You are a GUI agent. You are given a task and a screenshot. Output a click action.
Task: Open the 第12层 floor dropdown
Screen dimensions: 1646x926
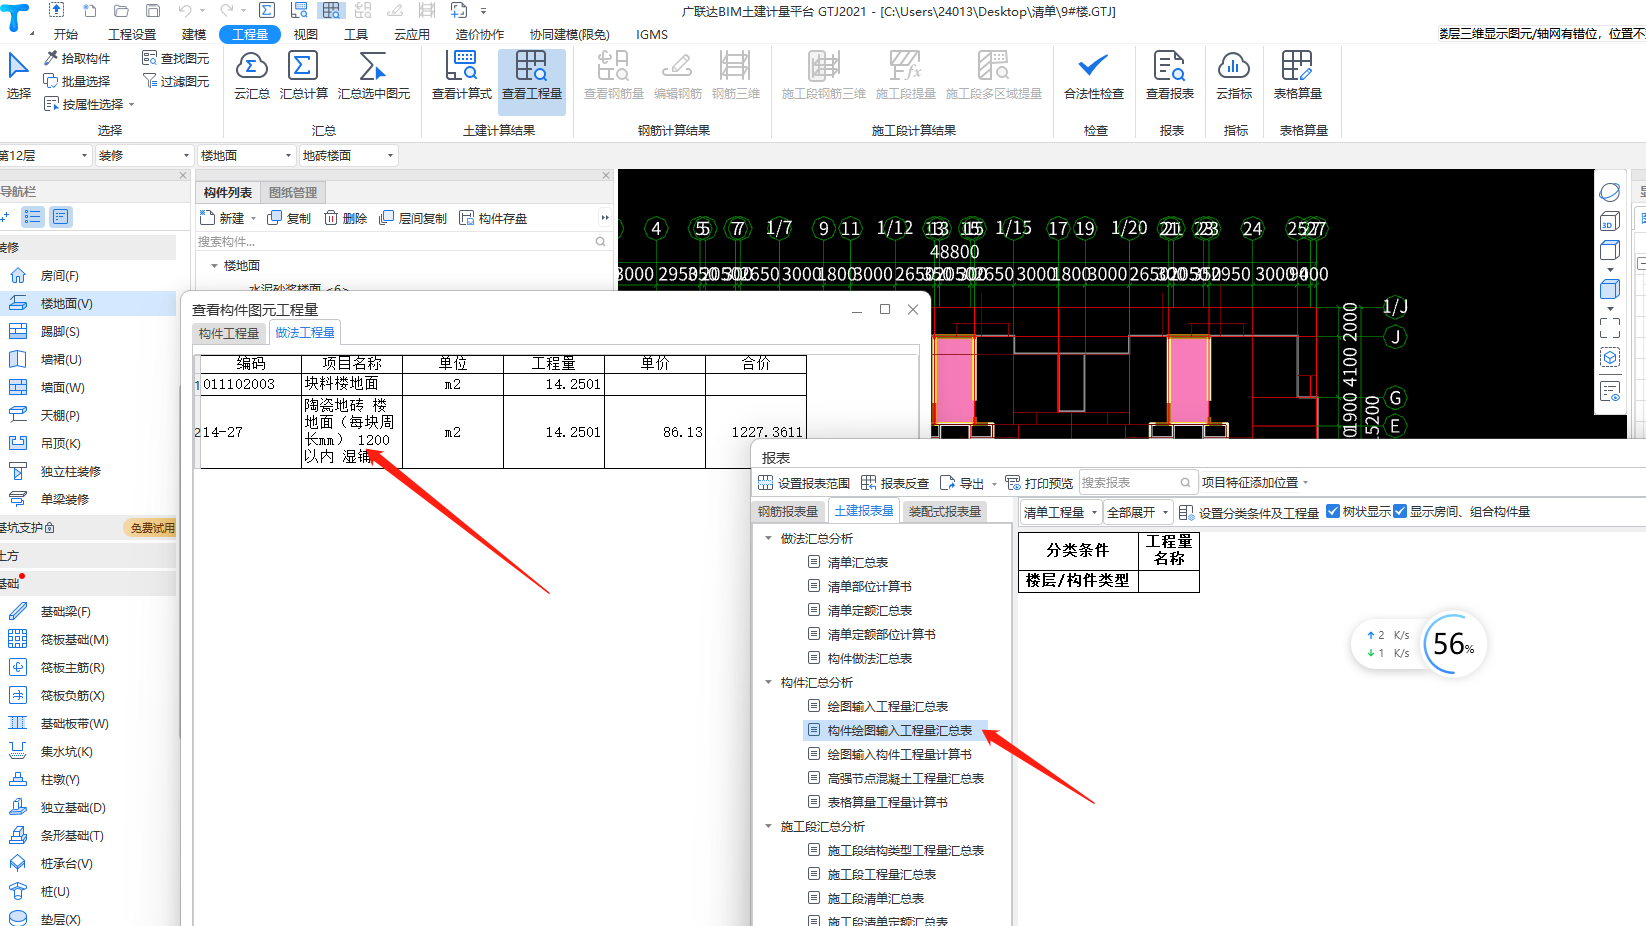click(x=44, y=155)
